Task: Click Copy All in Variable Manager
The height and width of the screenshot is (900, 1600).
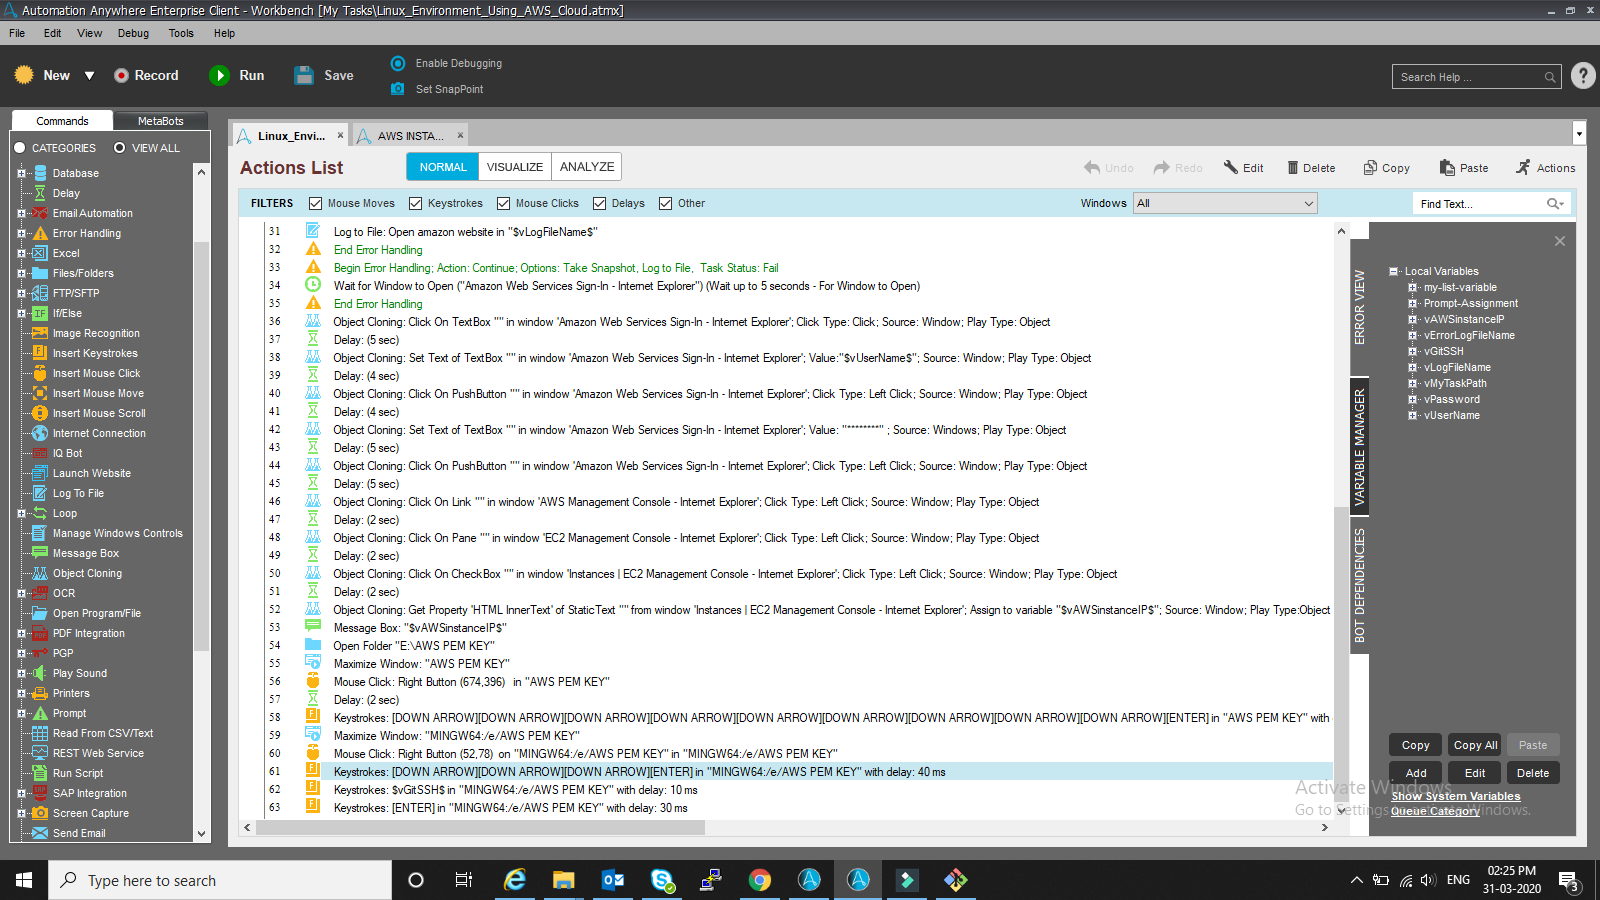Action: [1475, 745]
